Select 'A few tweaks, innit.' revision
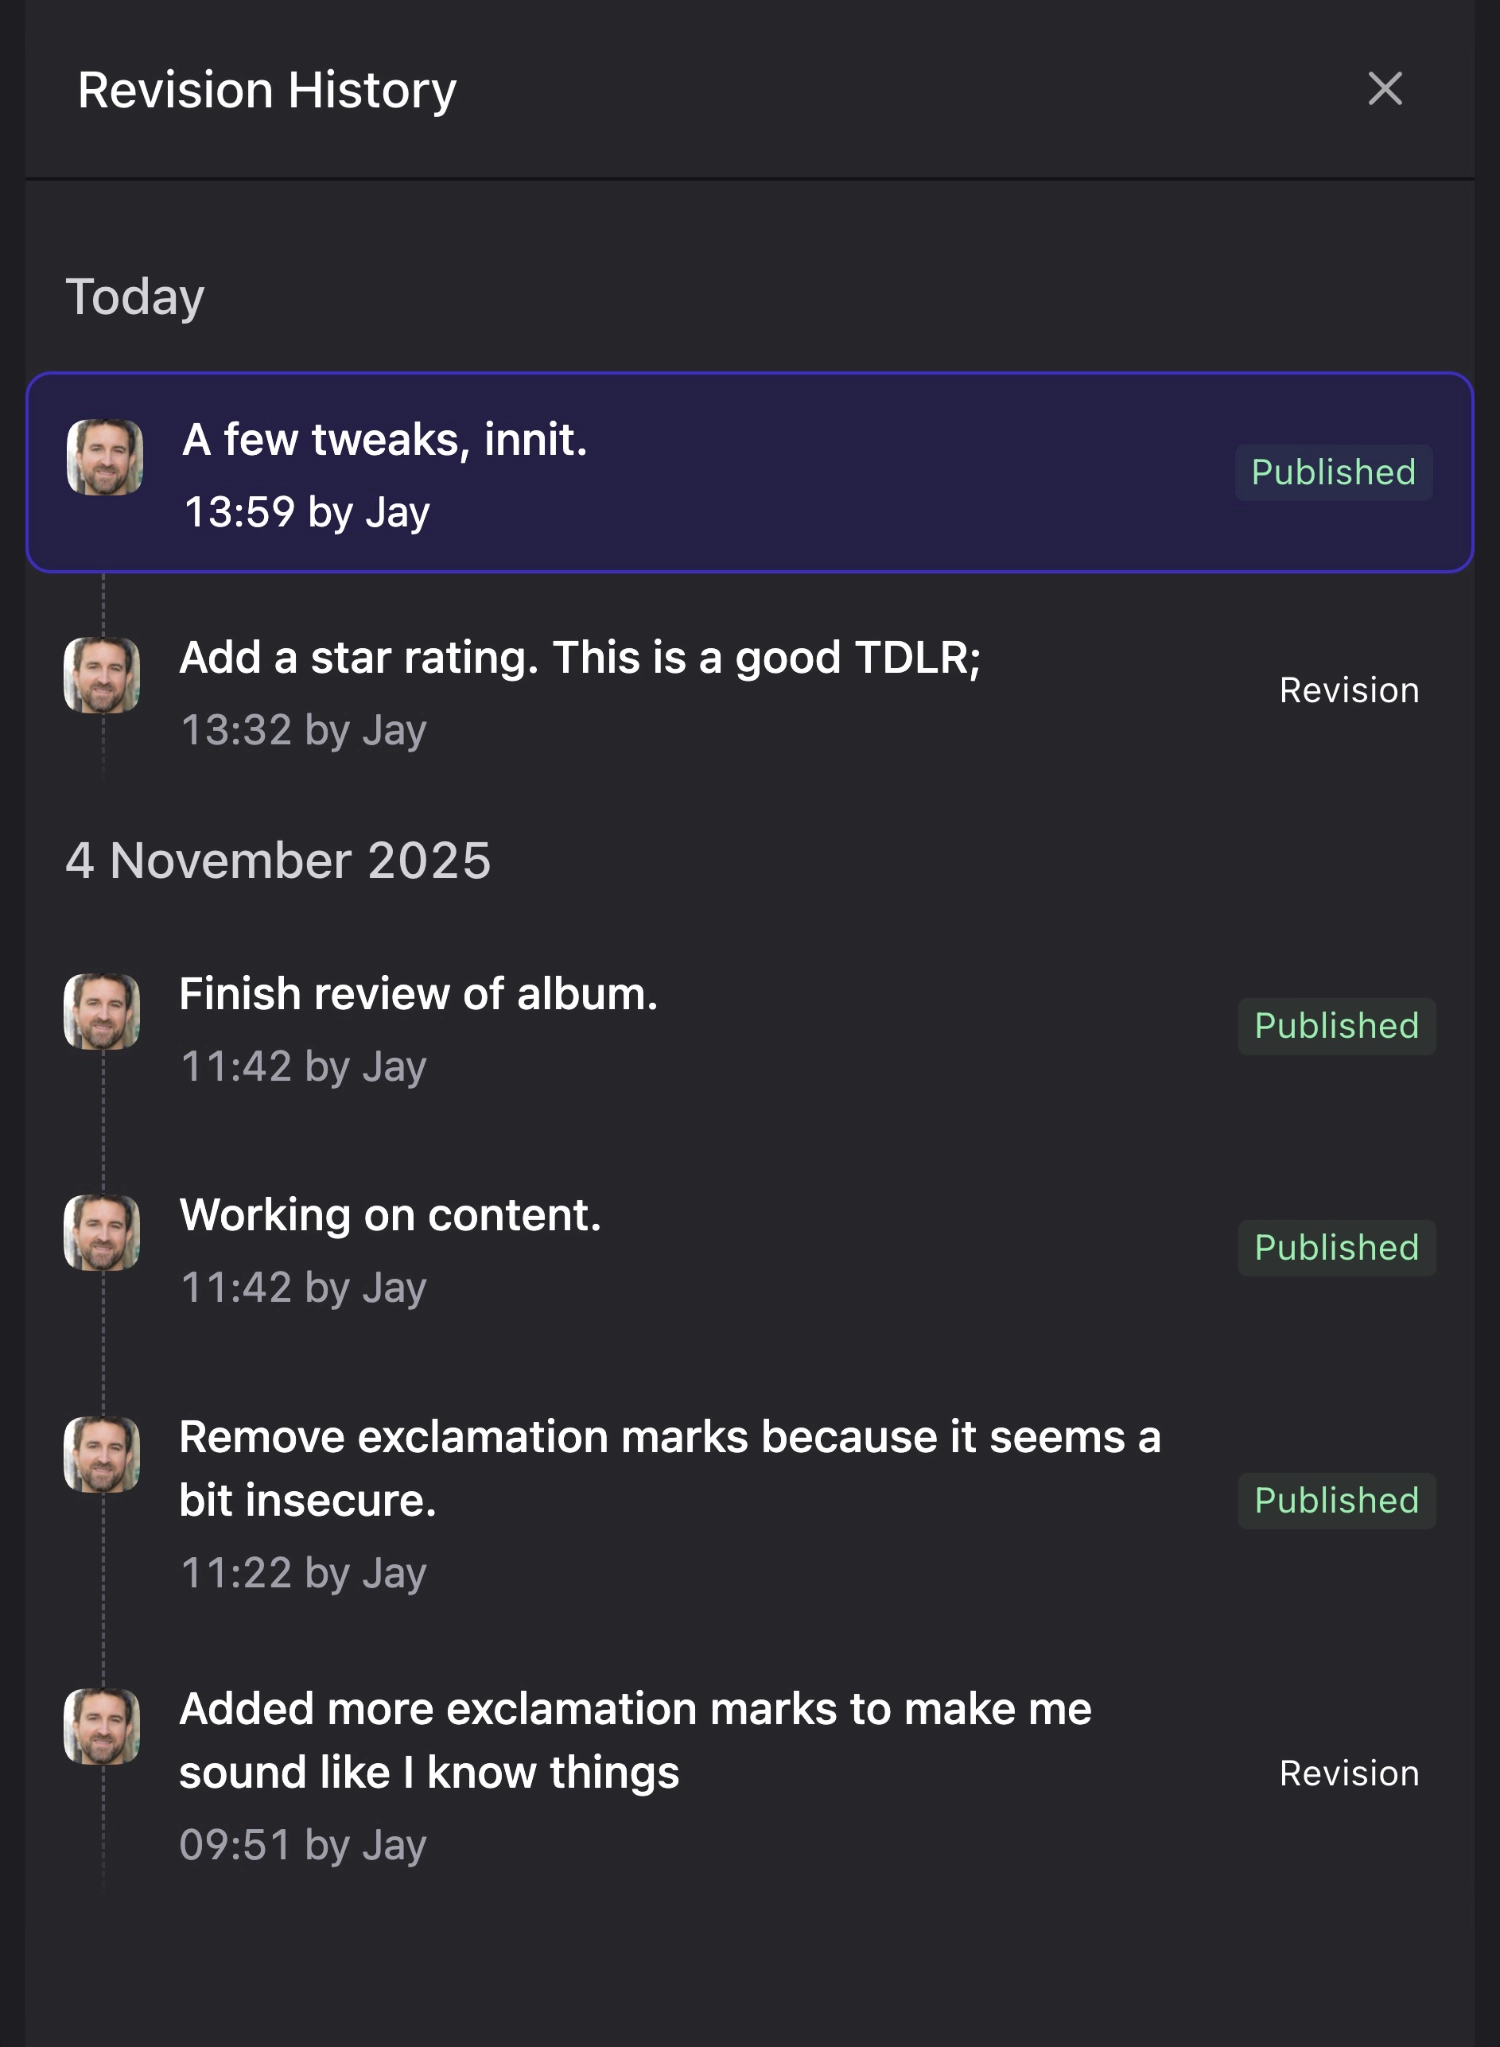1500x2047 pixels. [x=385, y=440]
